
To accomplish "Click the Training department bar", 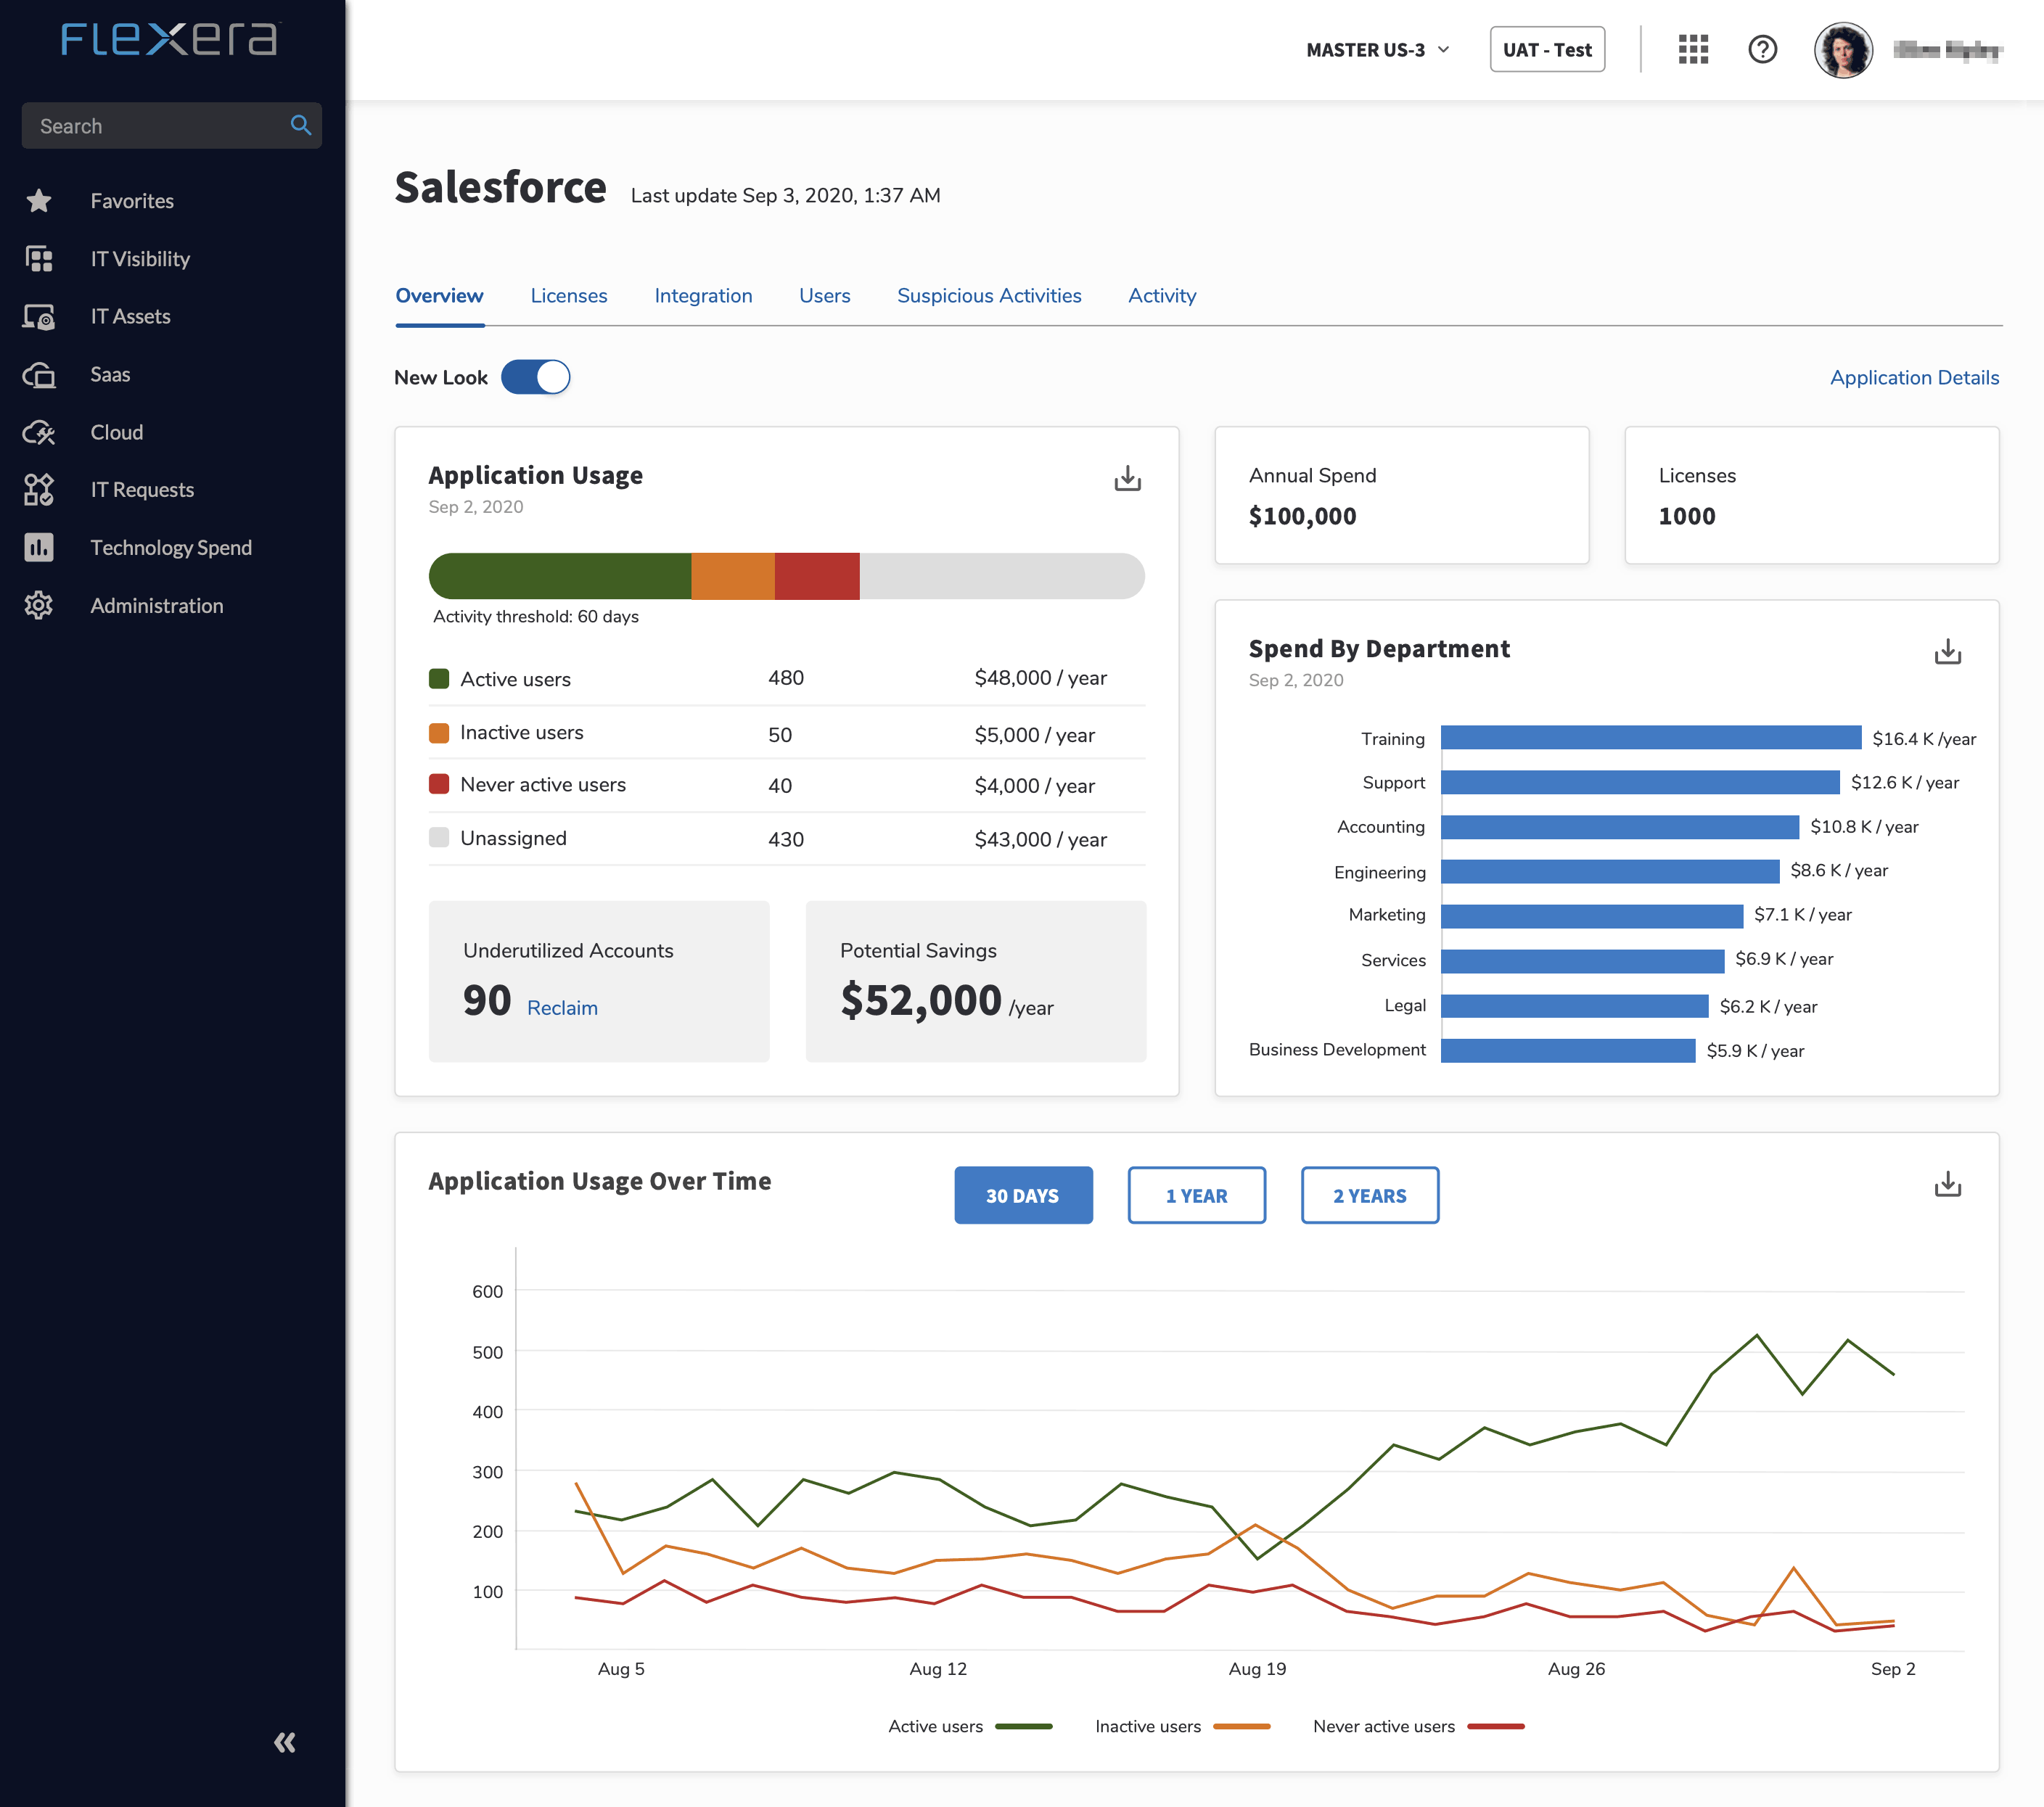I will [x=1651, y=738].
